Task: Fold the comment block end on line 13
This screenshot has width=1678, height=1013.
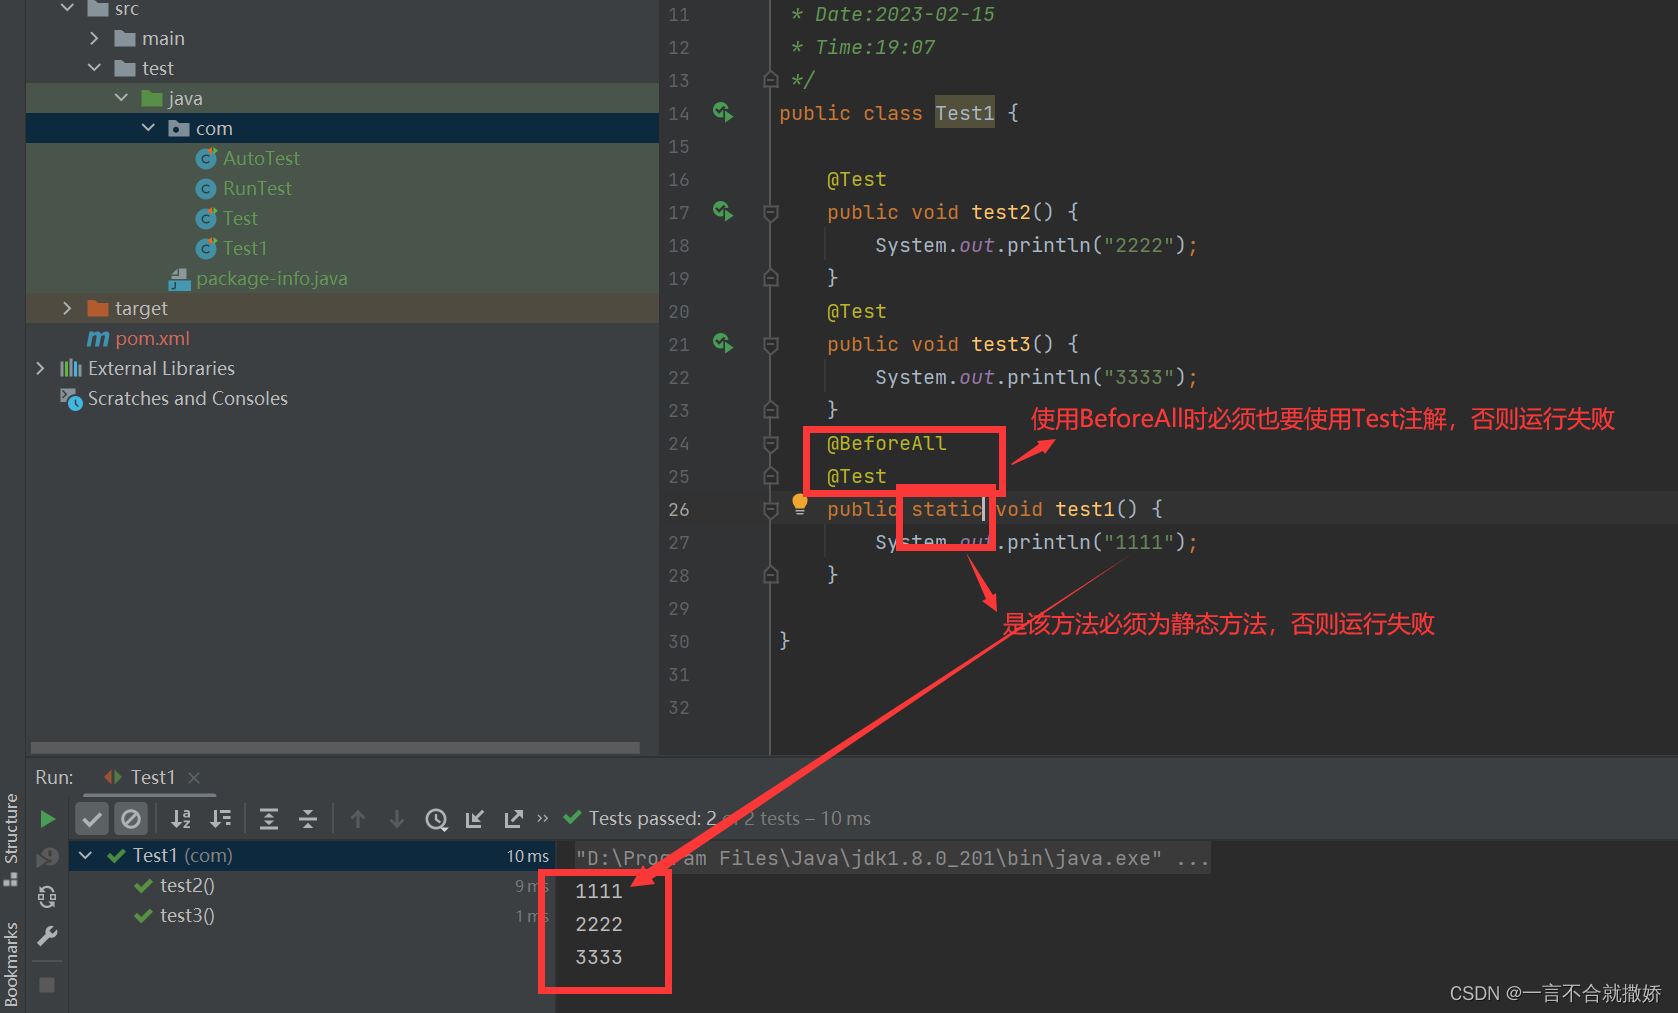Action: 771,80
